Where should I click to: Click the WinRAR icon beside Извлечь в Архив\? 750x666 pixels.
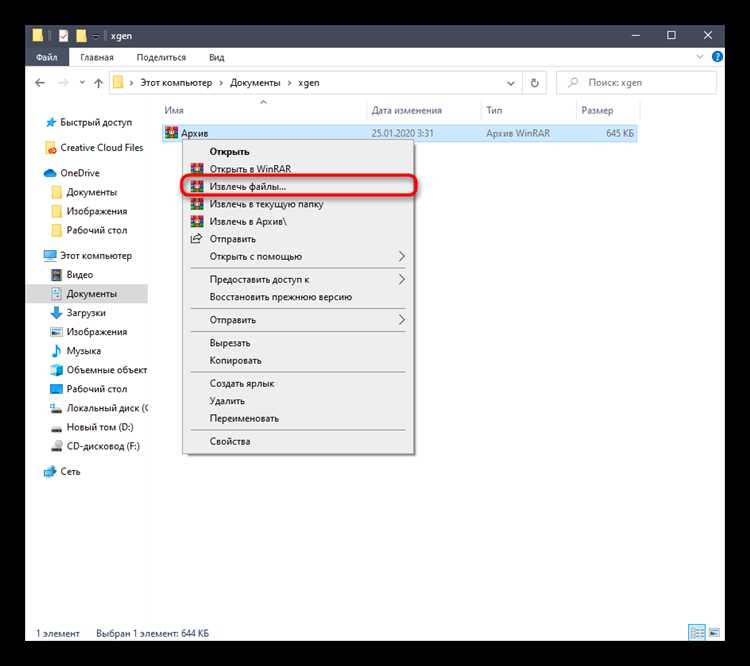pyautogui.click(x=197, y=222)
